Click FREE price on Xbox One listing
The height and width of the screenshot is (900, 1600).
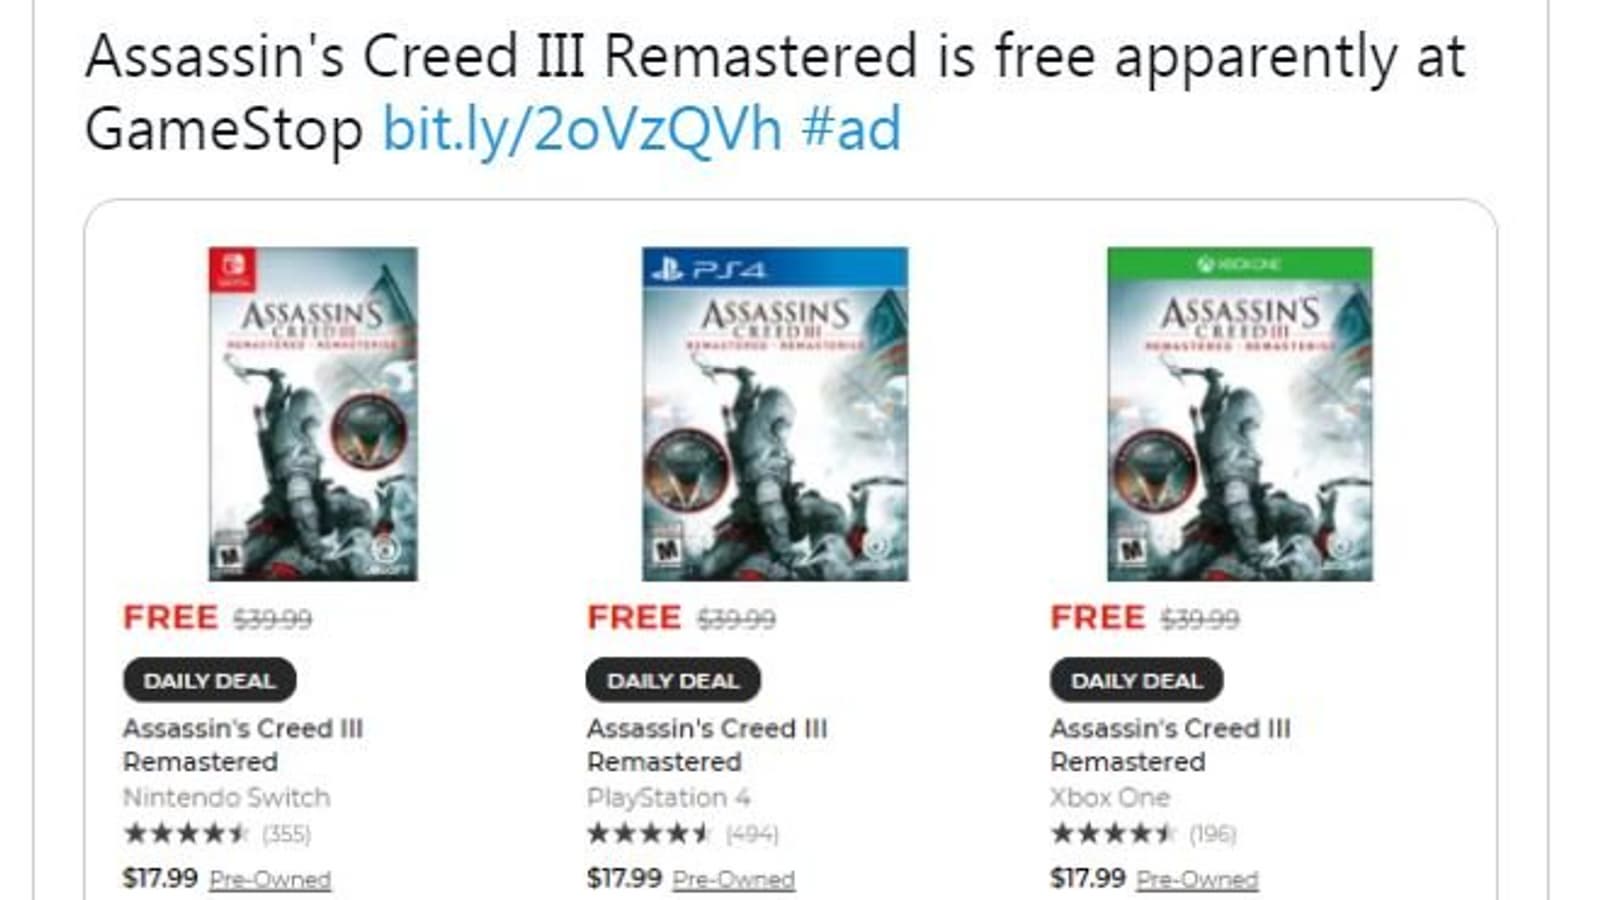(1097, 618)
